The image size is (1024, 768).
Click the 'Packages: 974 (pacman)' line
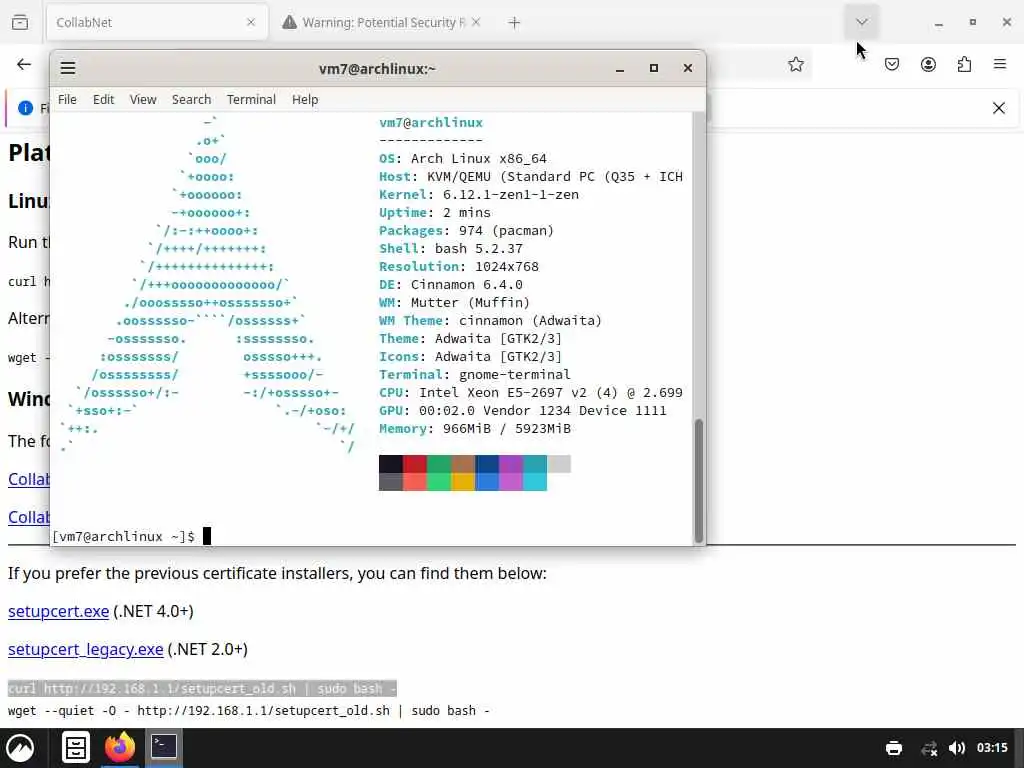(x=466, y=231)
